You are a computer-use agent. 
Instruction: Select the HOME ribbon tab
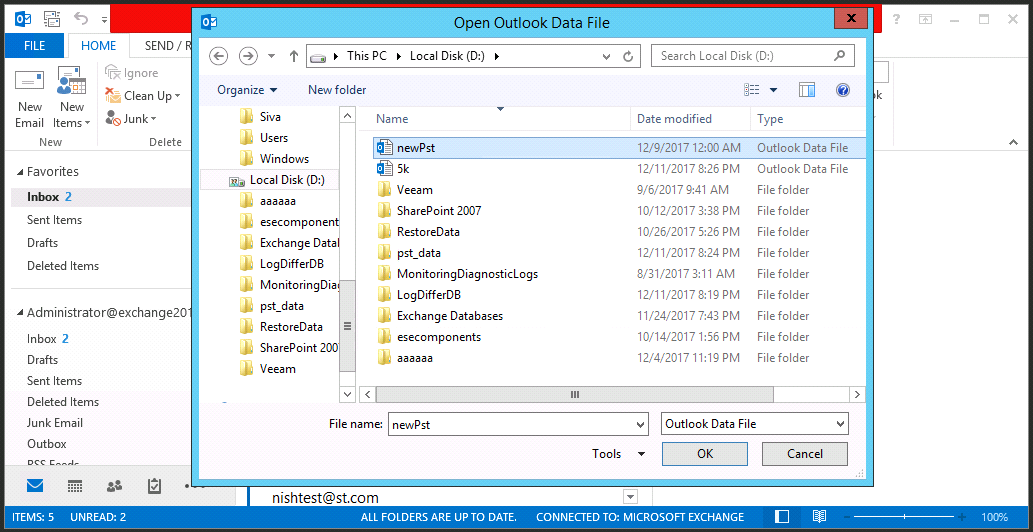98,46
